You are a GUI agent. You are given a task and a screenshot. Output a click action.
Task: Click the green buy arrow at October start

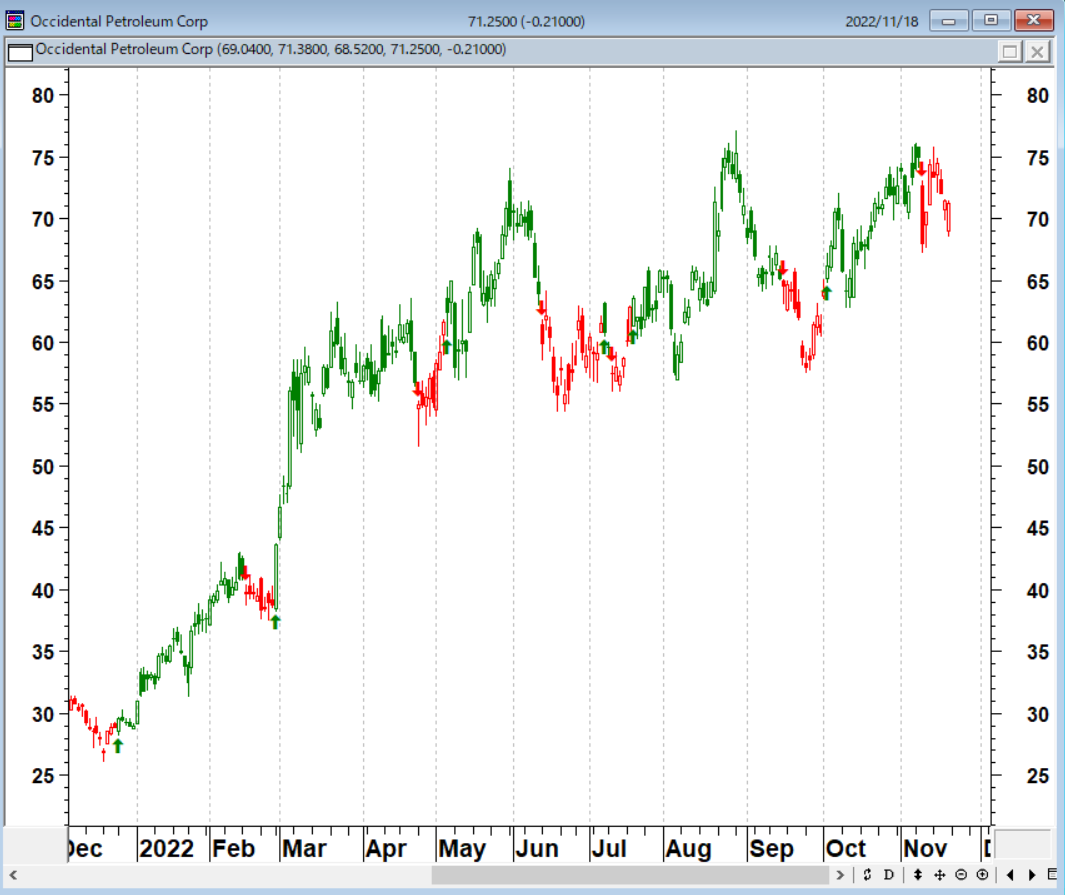click(827, 293)
